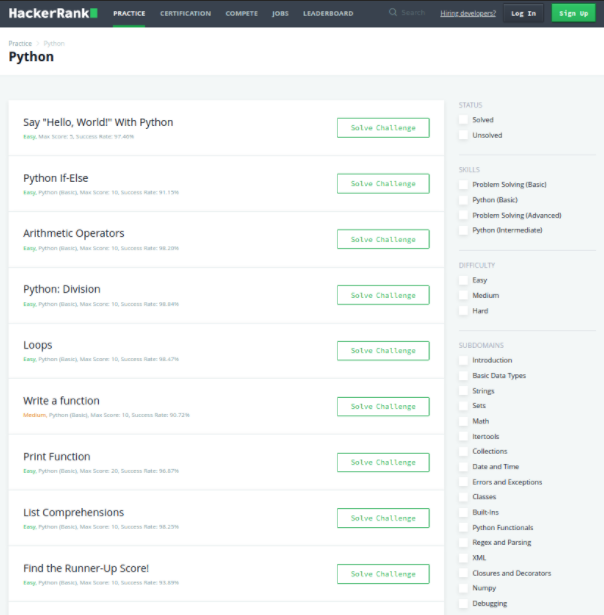Tick the Introduction subdomain checkbox
This screenshot has height=615, width=604.
(464, 360)
